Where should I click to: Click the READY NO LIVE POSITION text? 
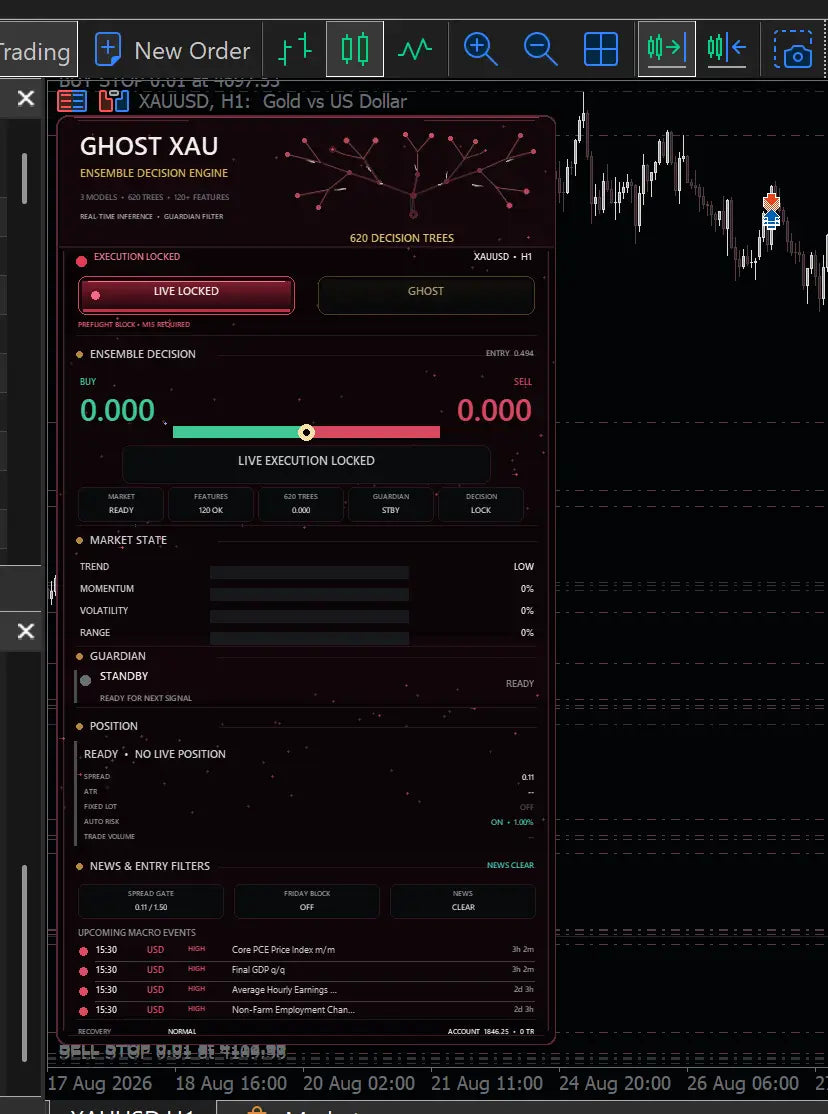click(x=155, y=754)
